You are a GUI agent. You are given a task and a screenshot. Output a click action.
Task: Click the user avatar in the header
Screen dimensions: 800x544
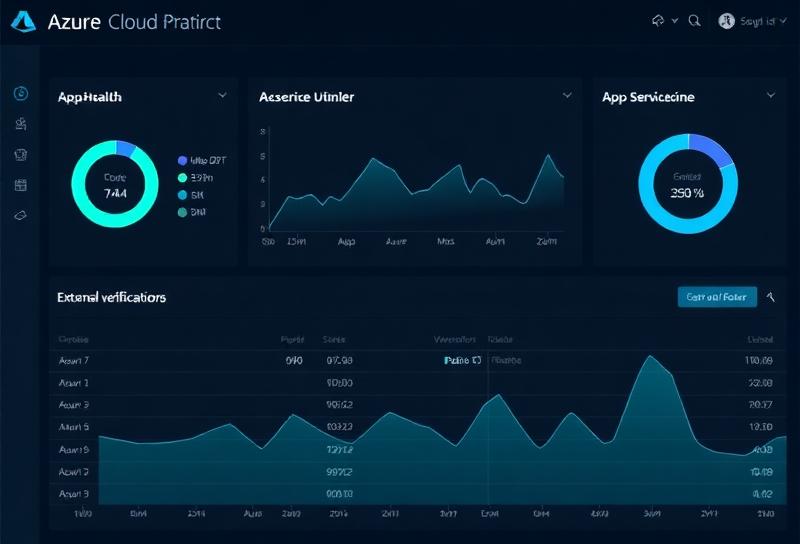pos(727,20)
